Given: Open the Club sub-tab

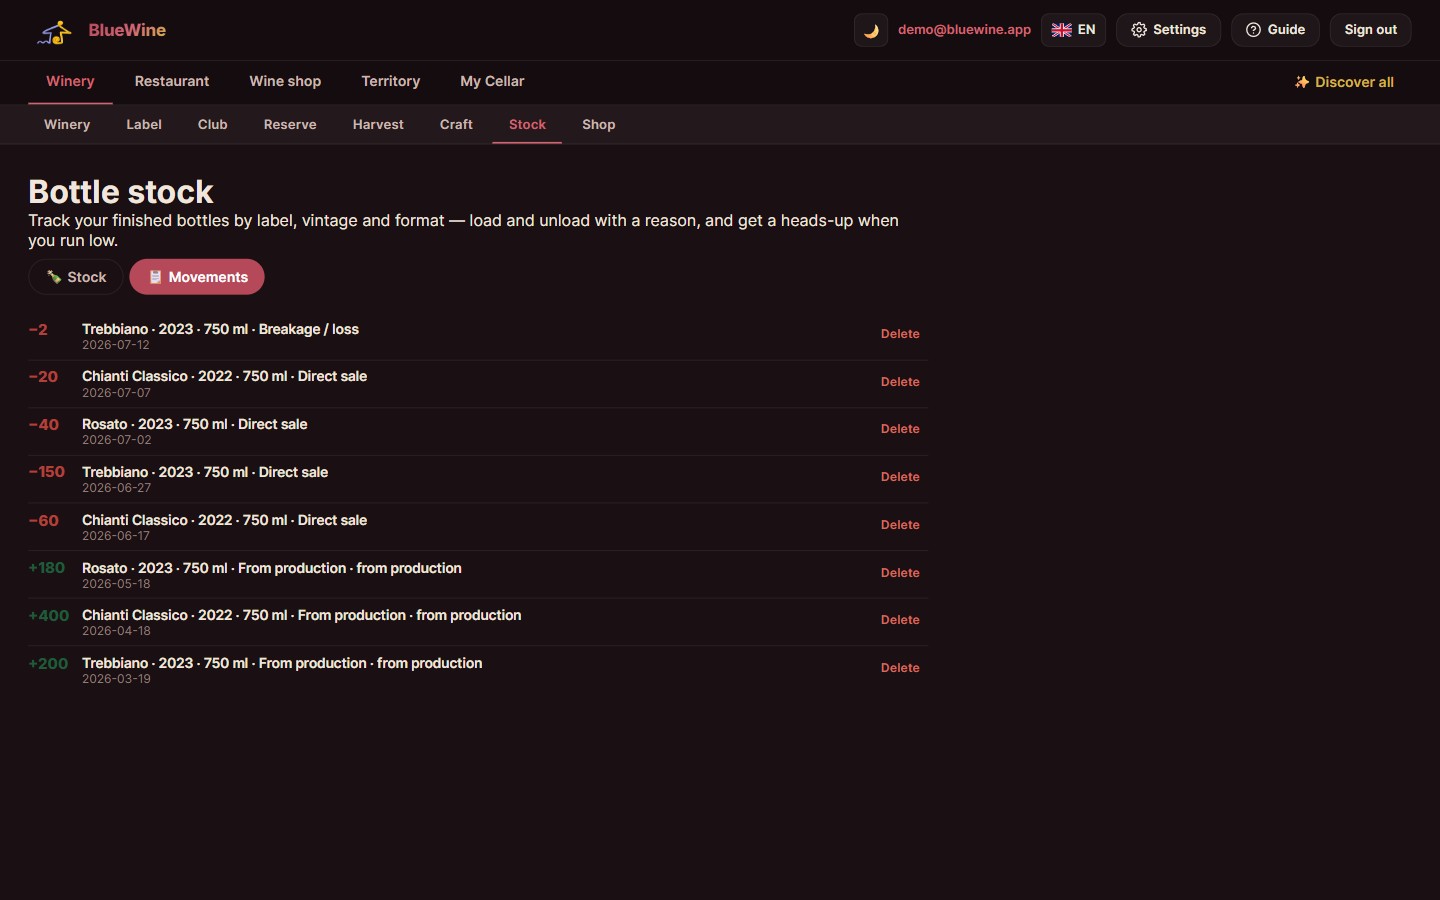Looking at the screenshot, I should [x=213, y=124].
